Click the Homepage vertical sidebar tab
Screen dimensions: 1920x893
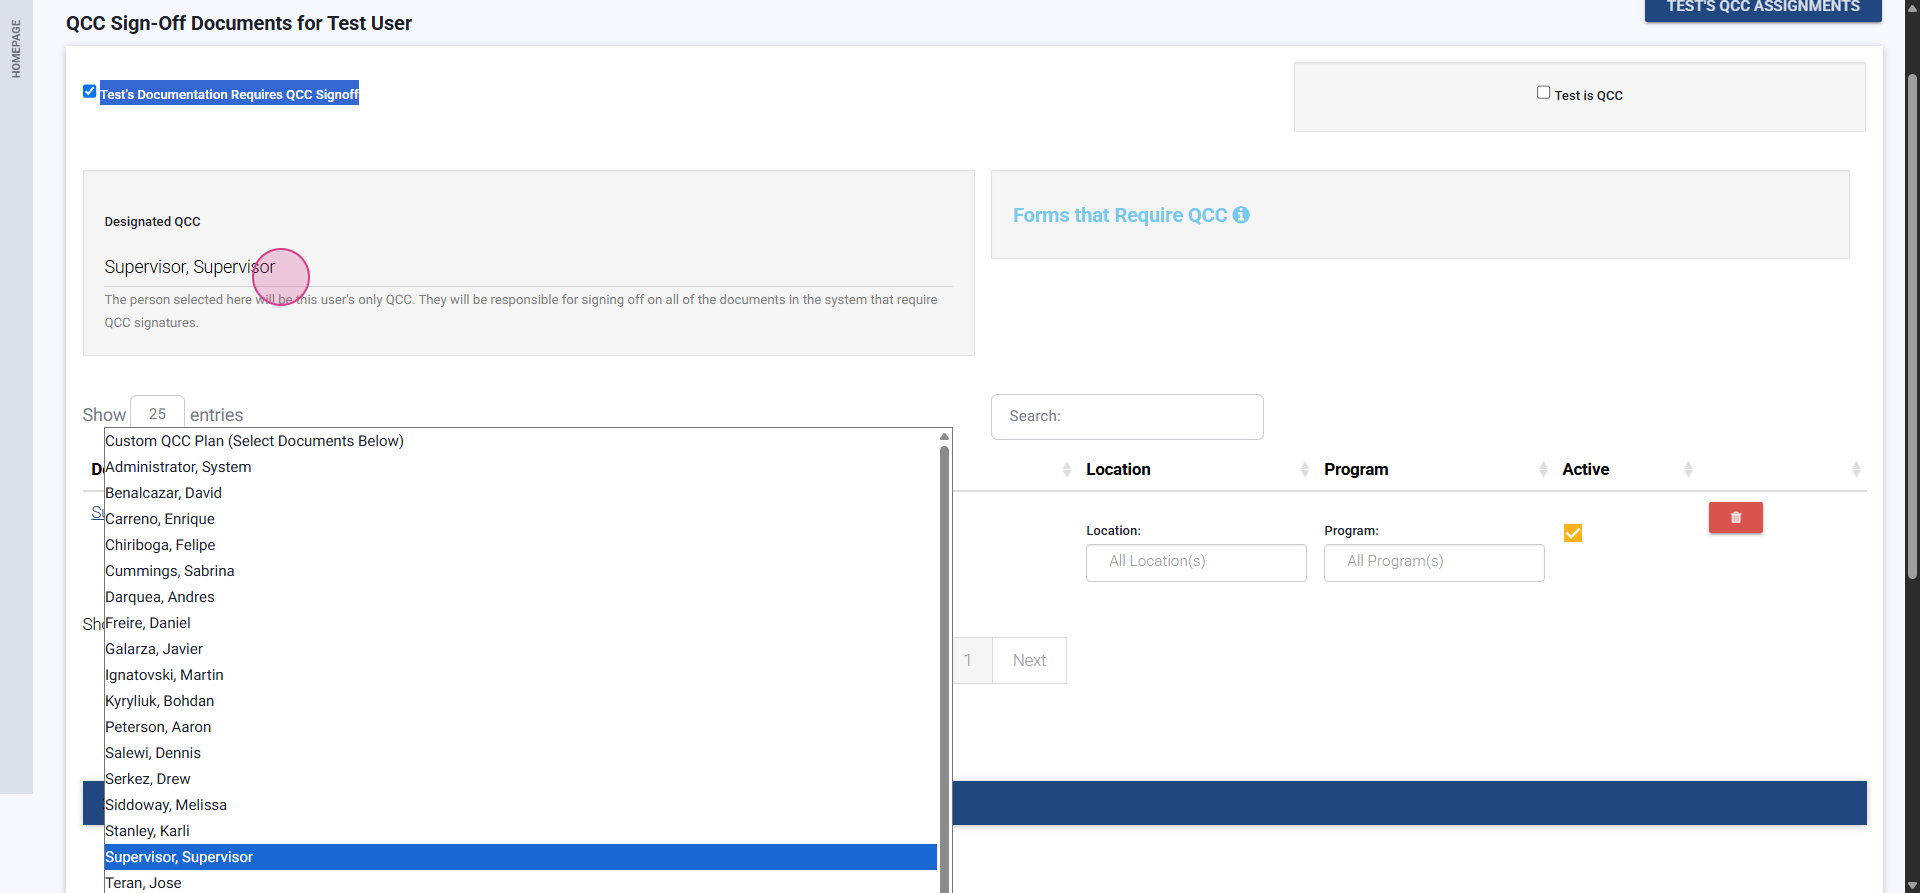point(16,48)
